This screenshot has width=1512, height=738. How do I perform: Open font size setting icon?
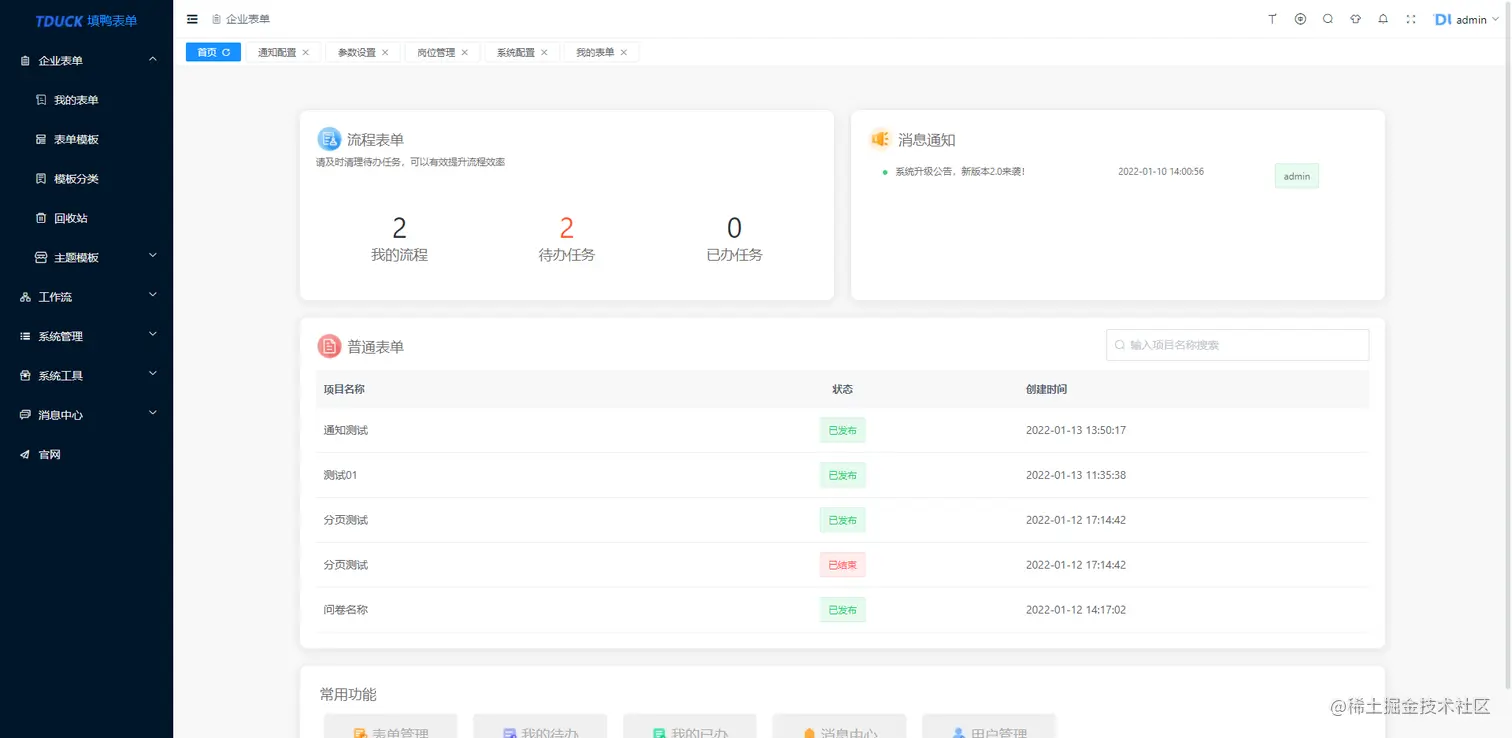point(1272,19)
